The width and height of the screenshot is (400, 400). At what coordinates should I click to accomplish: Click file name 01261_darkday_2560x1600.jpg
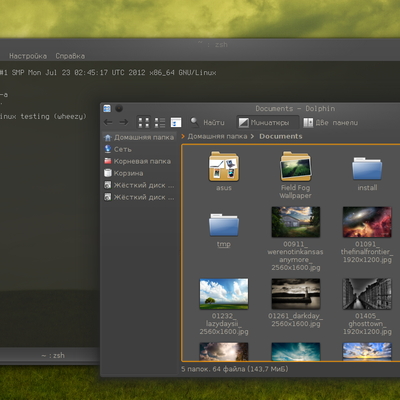tap(296, 320)
